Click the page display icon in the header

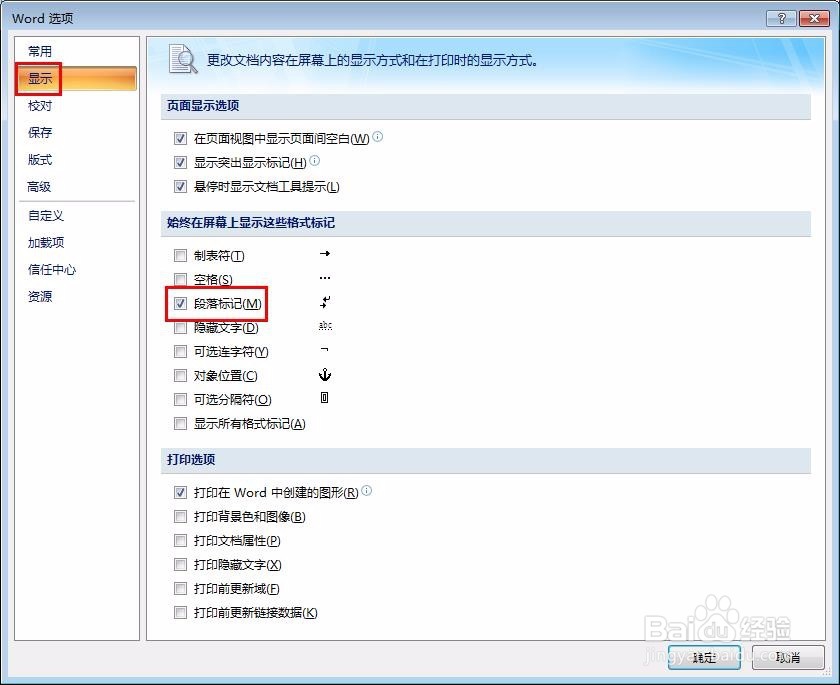point(183,60)
